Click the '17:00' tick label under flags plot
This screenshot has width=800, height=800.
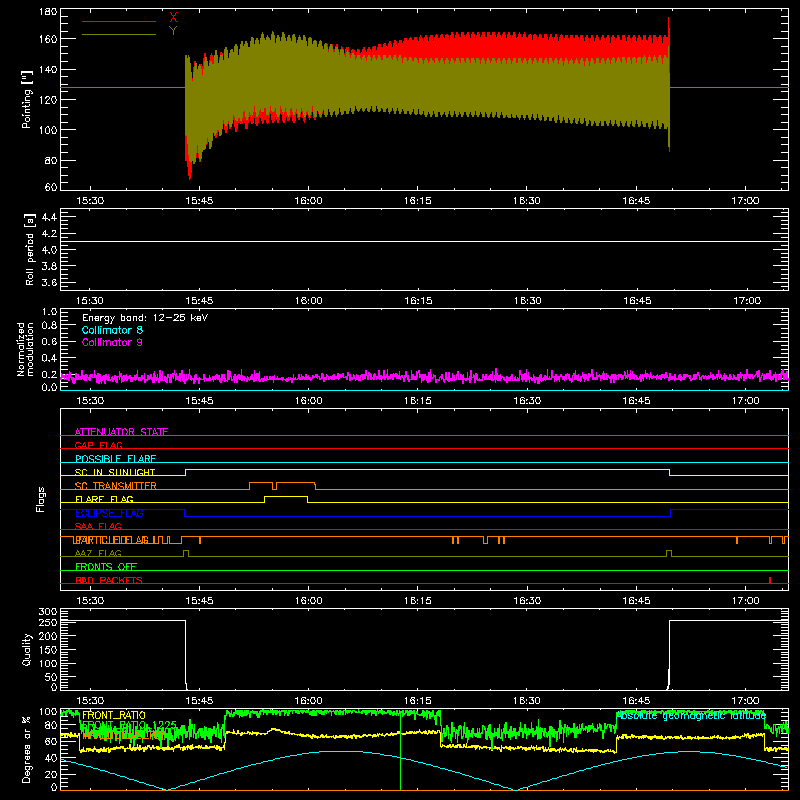pos(745,601)
